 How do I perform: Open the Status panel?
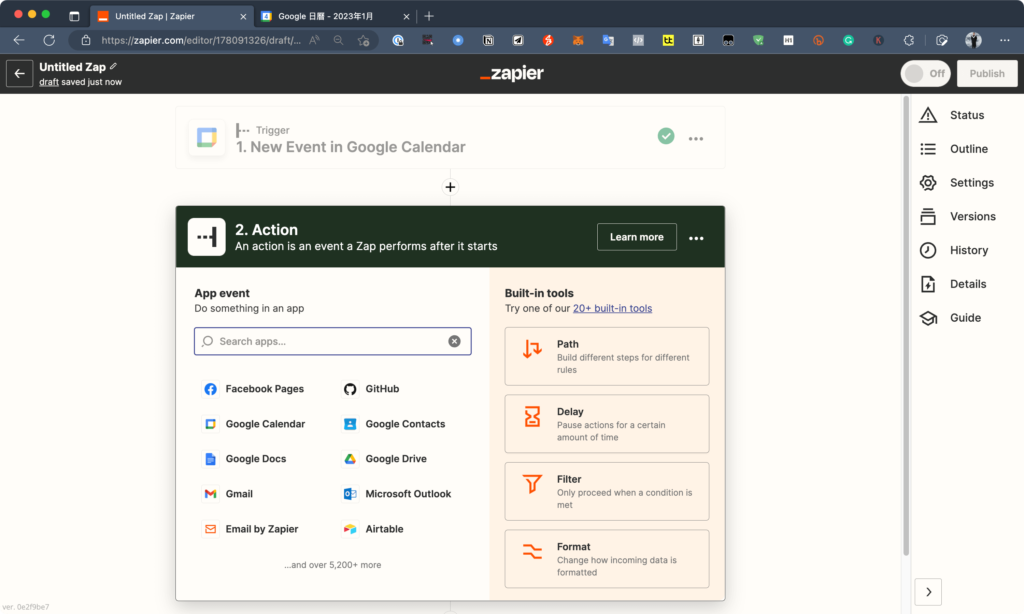coord(952,115)
